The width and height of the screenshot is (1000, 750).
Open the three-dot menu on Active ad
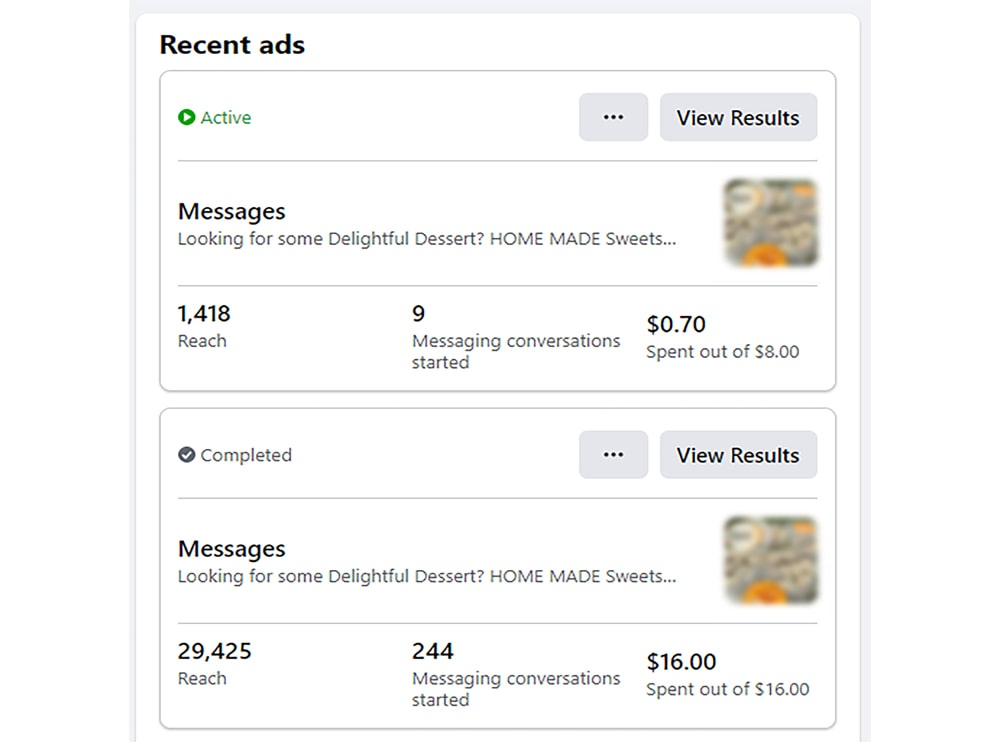[x=614, y=117]
